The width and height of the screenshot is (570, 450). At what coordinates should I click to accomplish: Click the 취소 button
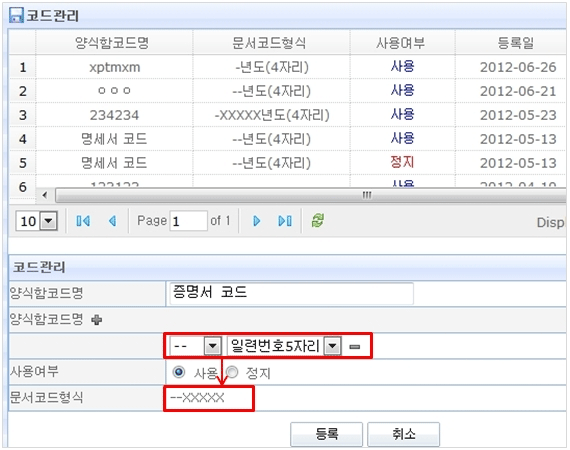point(404,434)
